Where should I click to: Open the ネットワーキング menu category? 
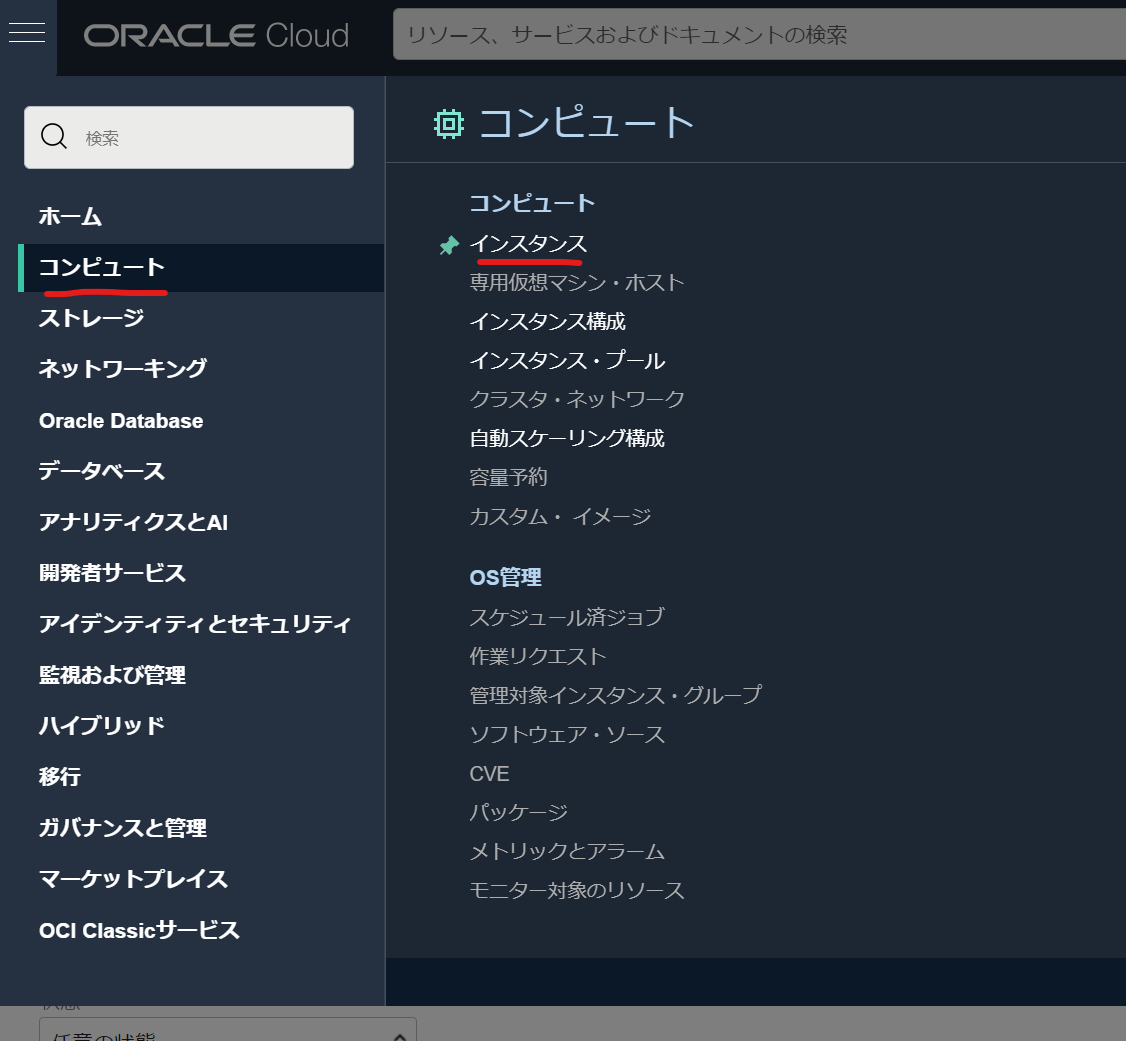coord(123,368)
